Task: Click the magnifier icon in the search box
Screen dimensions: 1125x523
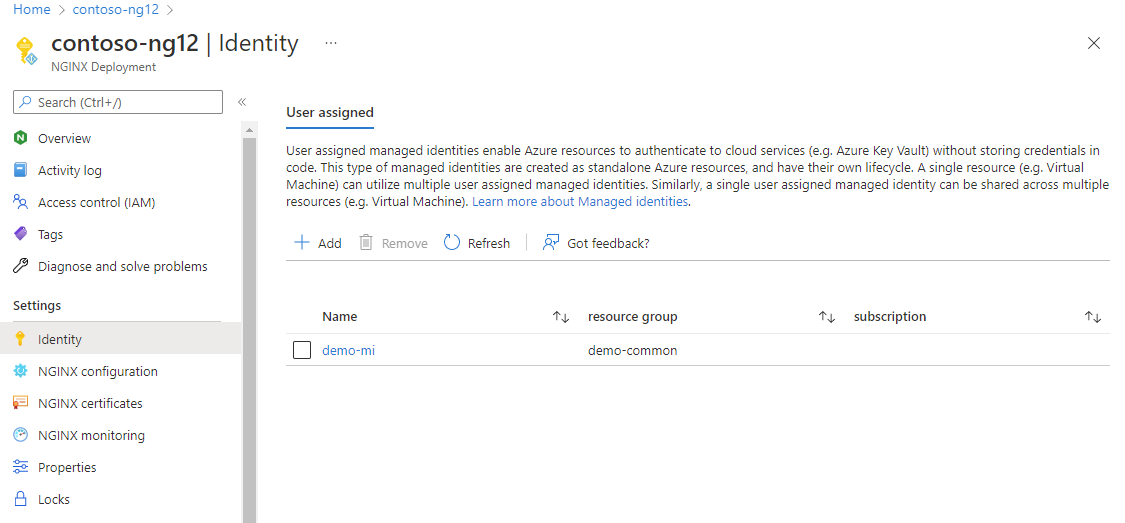Action: [x=25, y=103]
